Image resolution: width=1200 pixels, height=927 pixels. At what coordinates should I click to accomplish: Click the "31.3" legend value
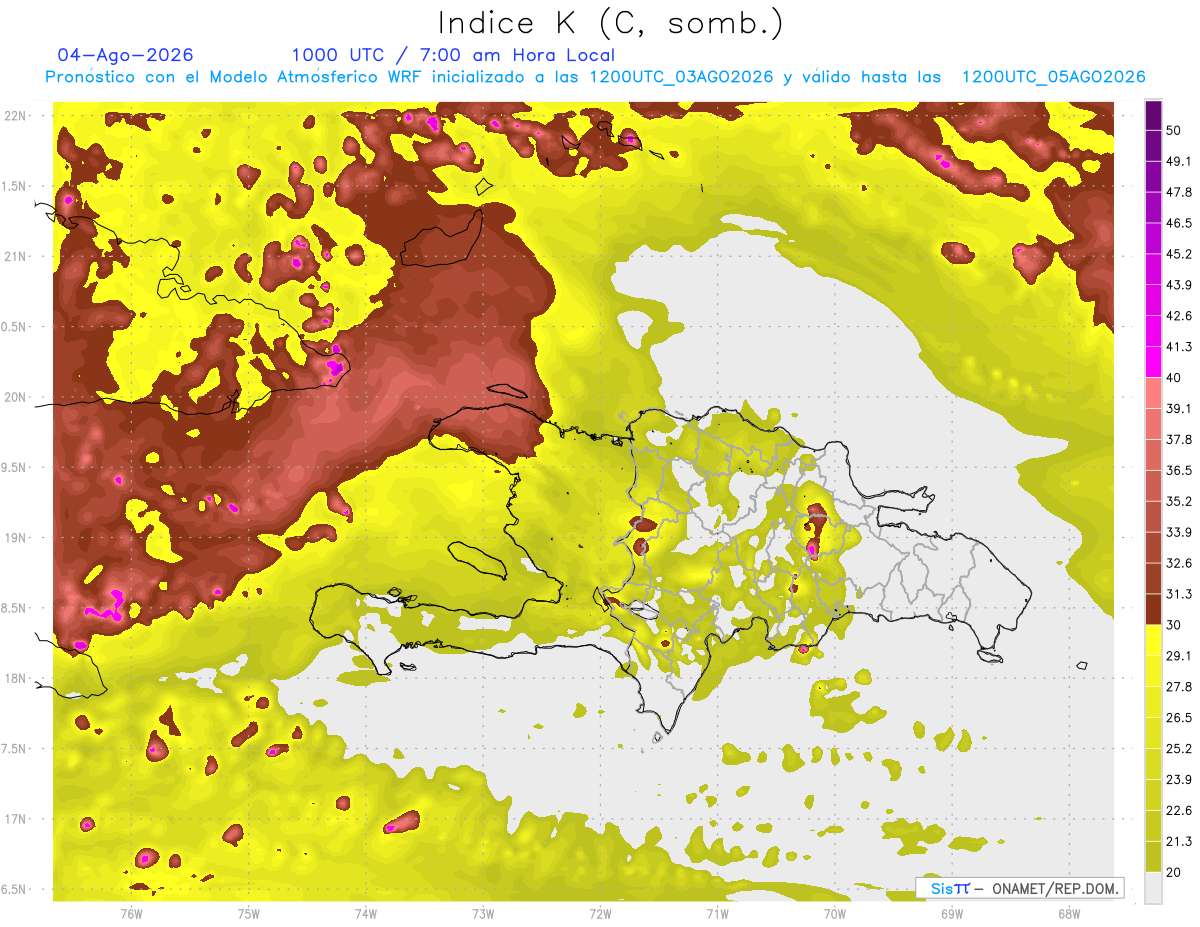coord(1179,594)
